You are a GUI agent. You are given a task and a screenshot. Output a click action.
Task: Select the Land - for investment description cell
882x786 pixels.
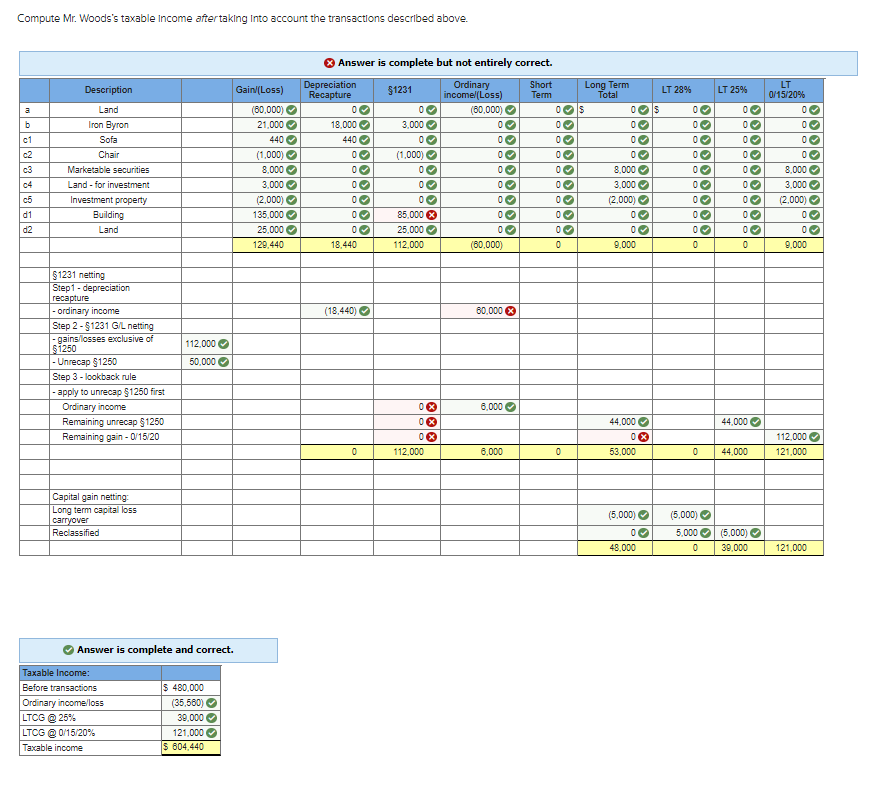[x=115, y=185]
